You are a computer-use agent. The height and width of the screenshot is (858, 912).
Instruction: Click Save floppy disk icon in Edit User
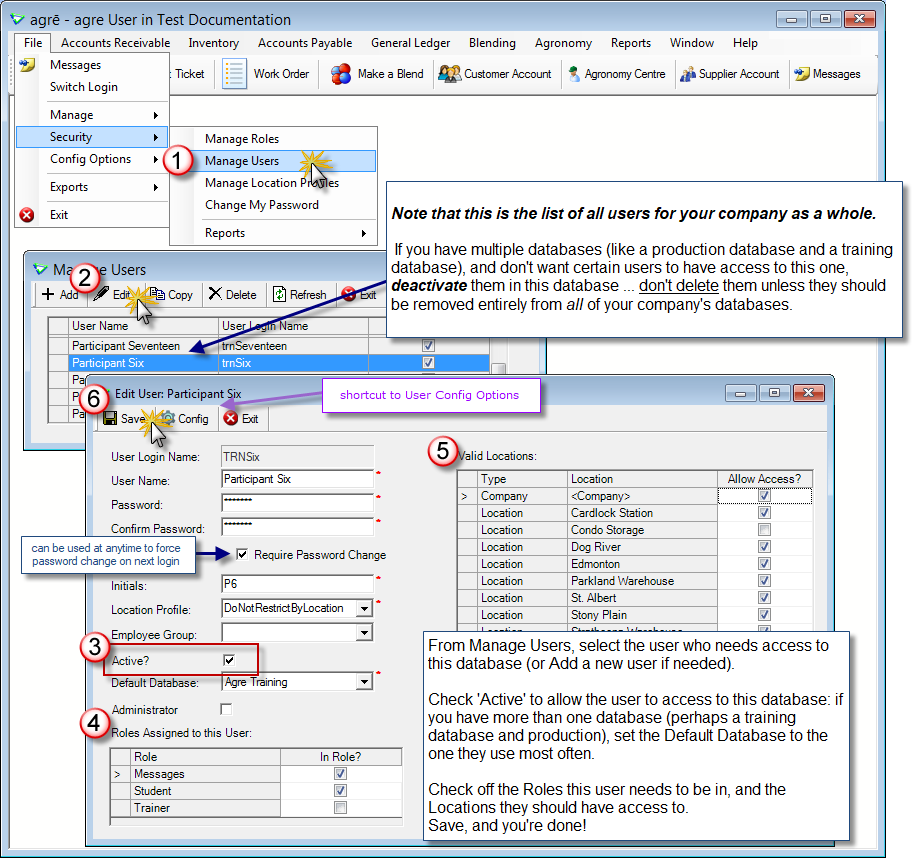[110, 418]
